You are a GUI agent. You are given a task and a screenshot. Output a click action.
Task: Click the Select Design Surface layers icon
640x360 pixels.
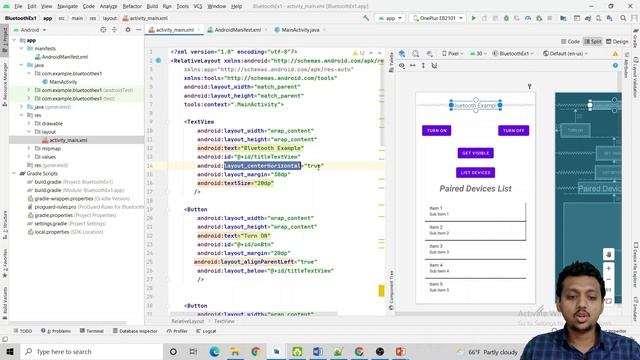pos(402,53)
